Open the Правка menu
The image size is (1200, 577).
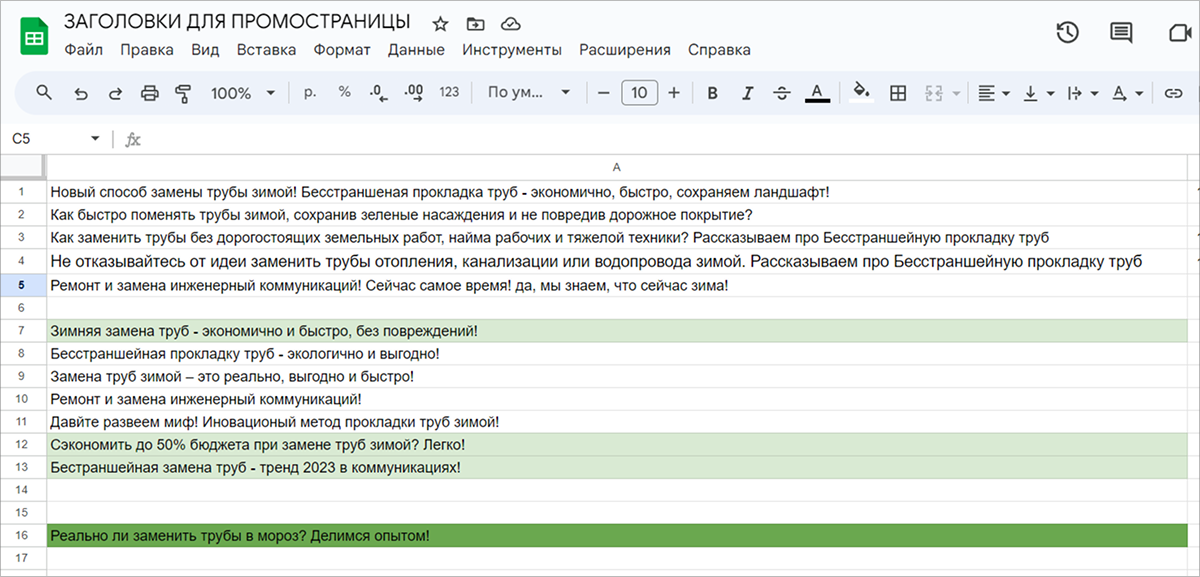pos(147,50)
